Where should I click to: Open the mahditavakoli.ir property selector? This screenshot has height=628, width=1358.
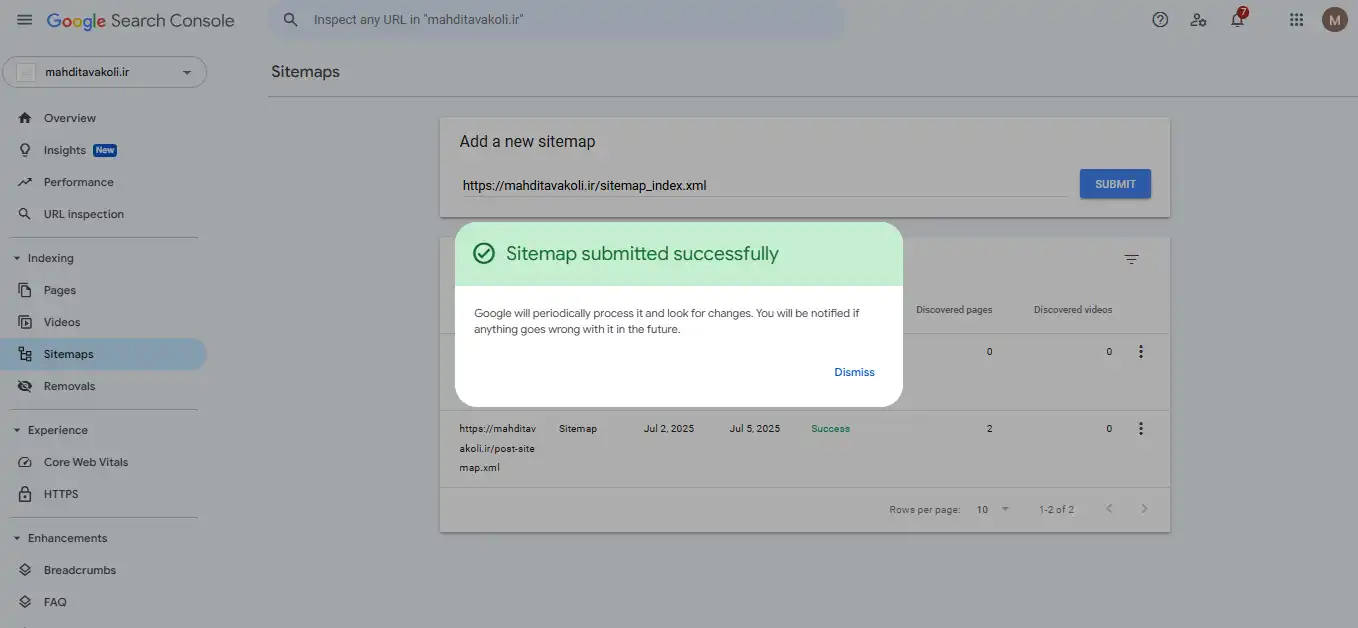coord(105,72)
